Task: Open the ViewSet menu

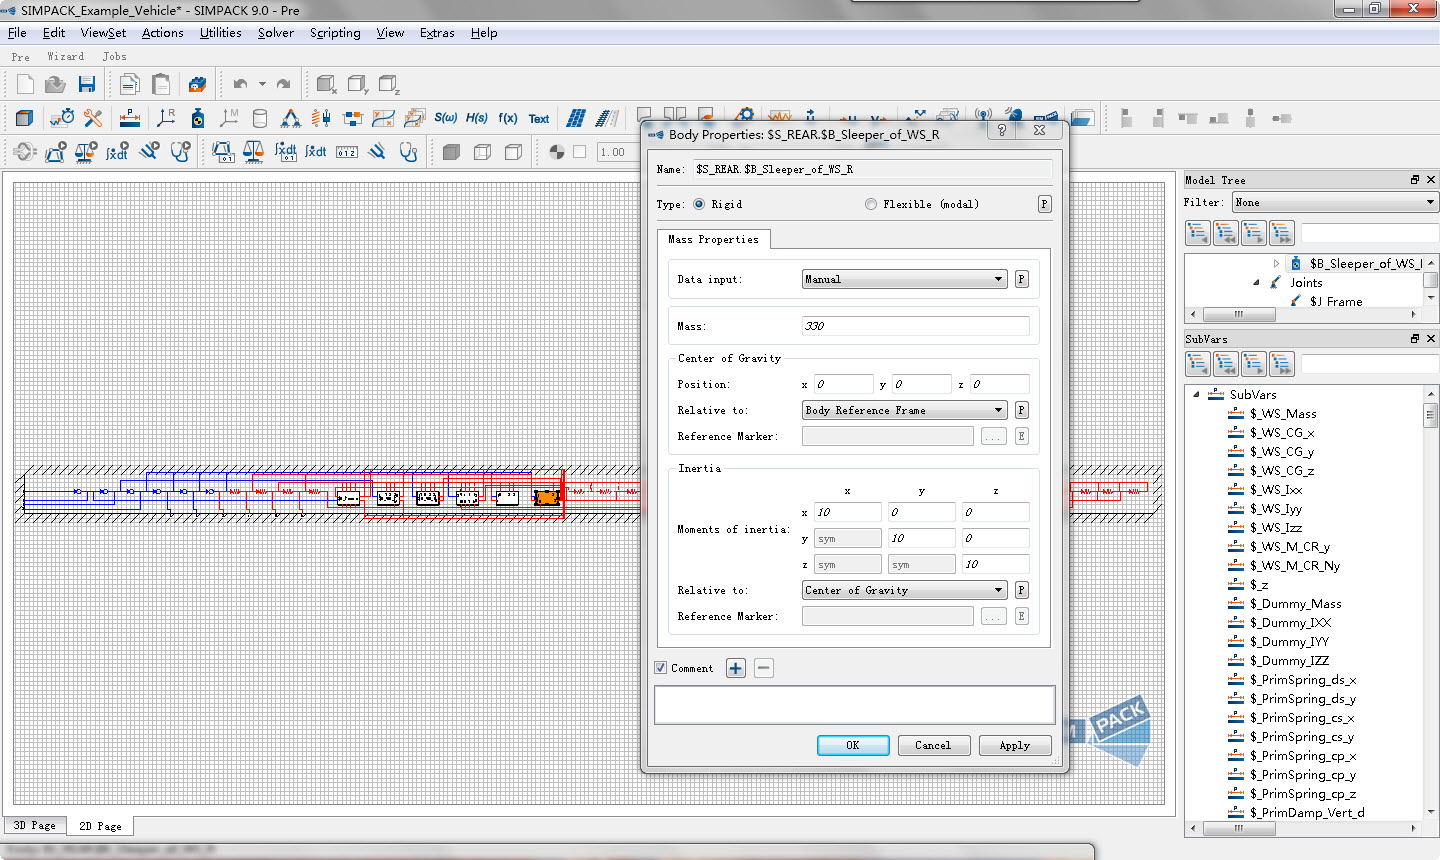Action: tap(103, 33)
